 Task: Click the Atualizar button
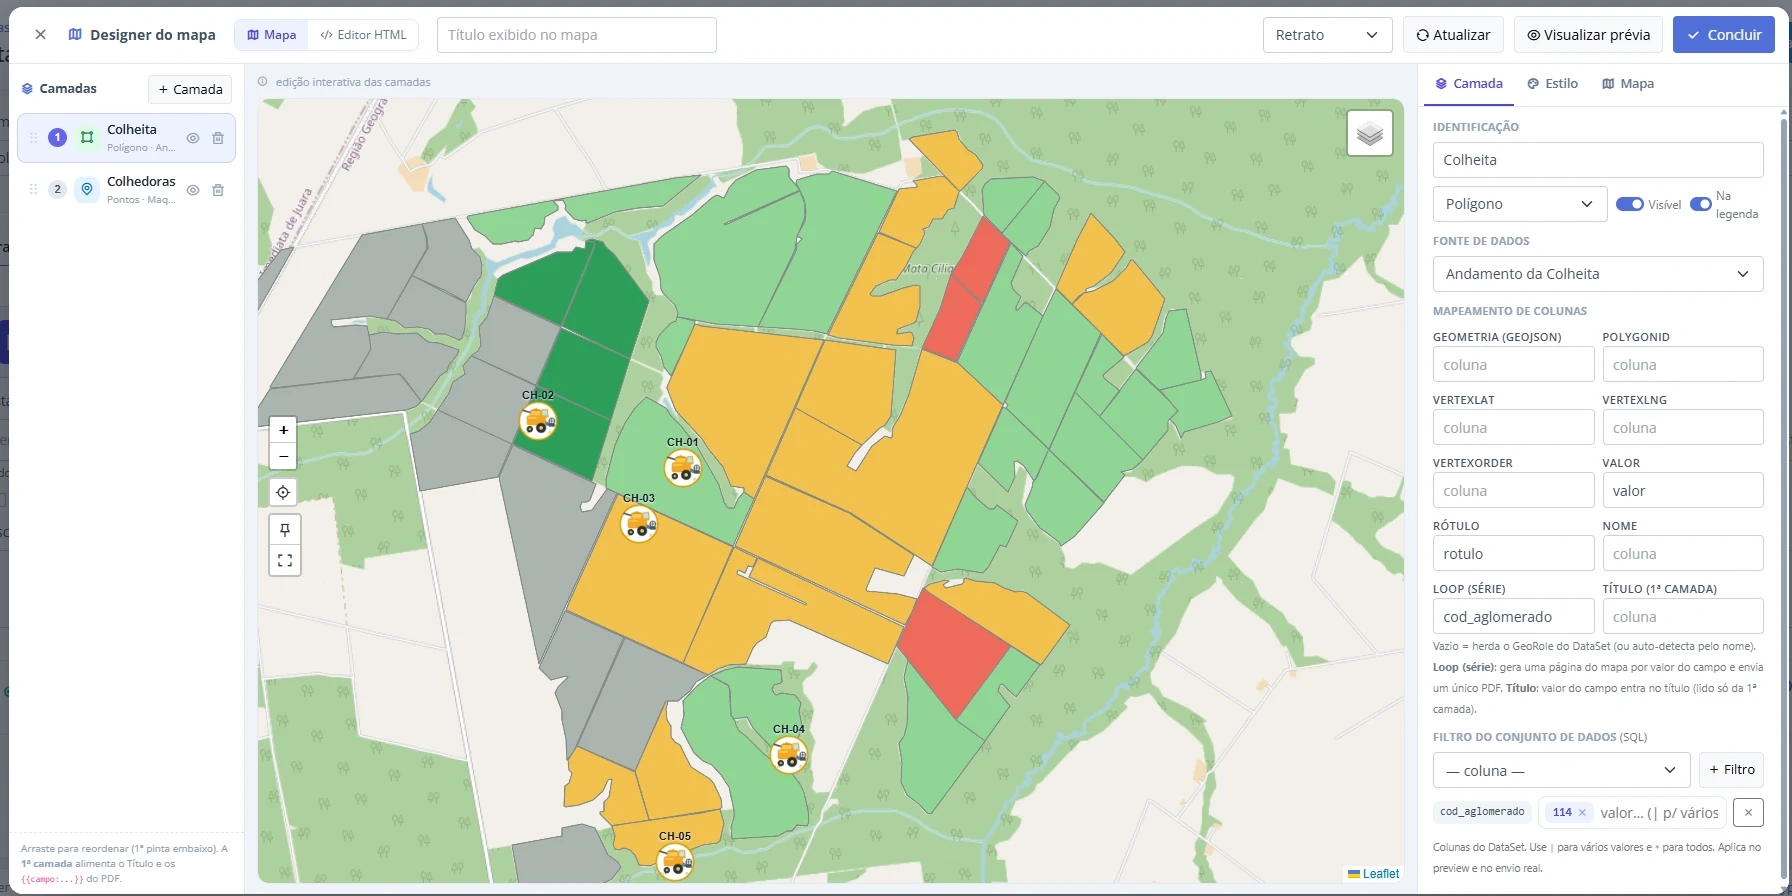(x=1453, y=35)
